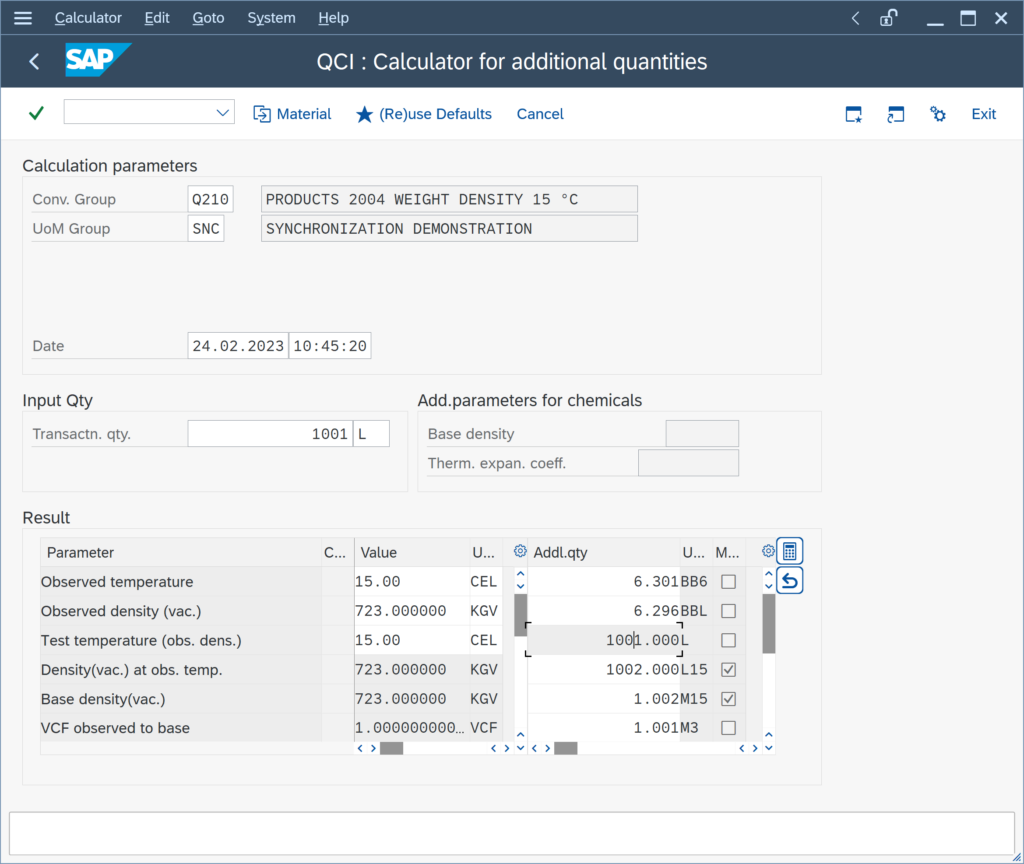
Task: Click the (Re)use Defaults button
Action: point(424,114)
